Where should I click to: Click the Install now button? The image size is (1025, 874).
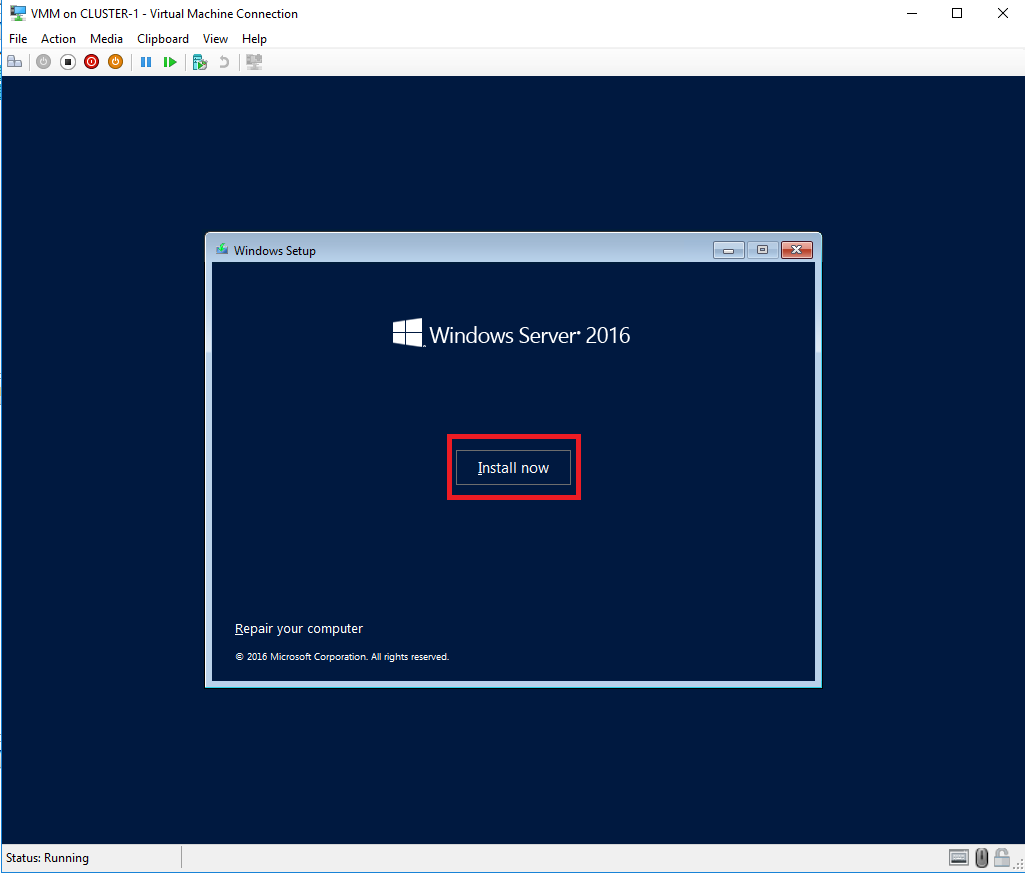[513, 467]
